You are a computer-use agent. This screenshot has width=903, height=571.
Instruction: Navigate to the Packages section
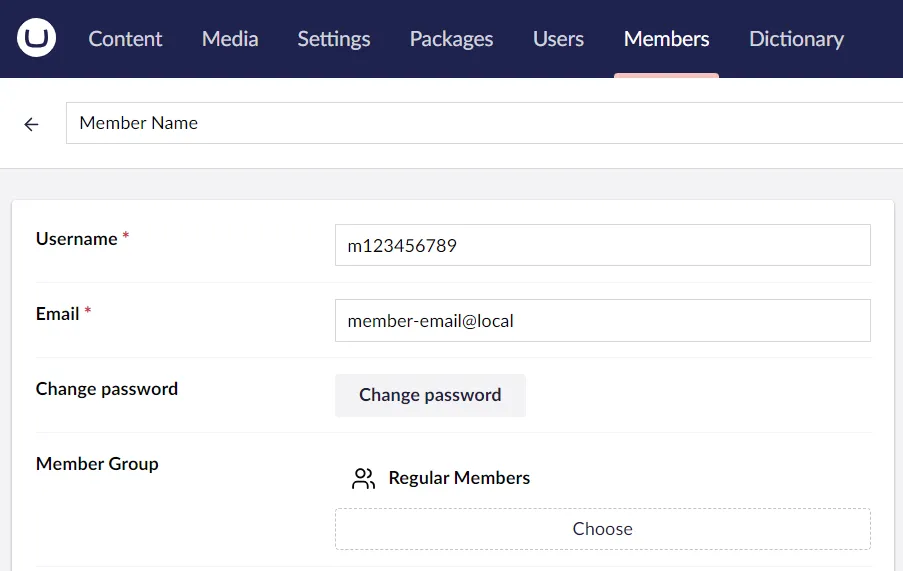[451, 39]
